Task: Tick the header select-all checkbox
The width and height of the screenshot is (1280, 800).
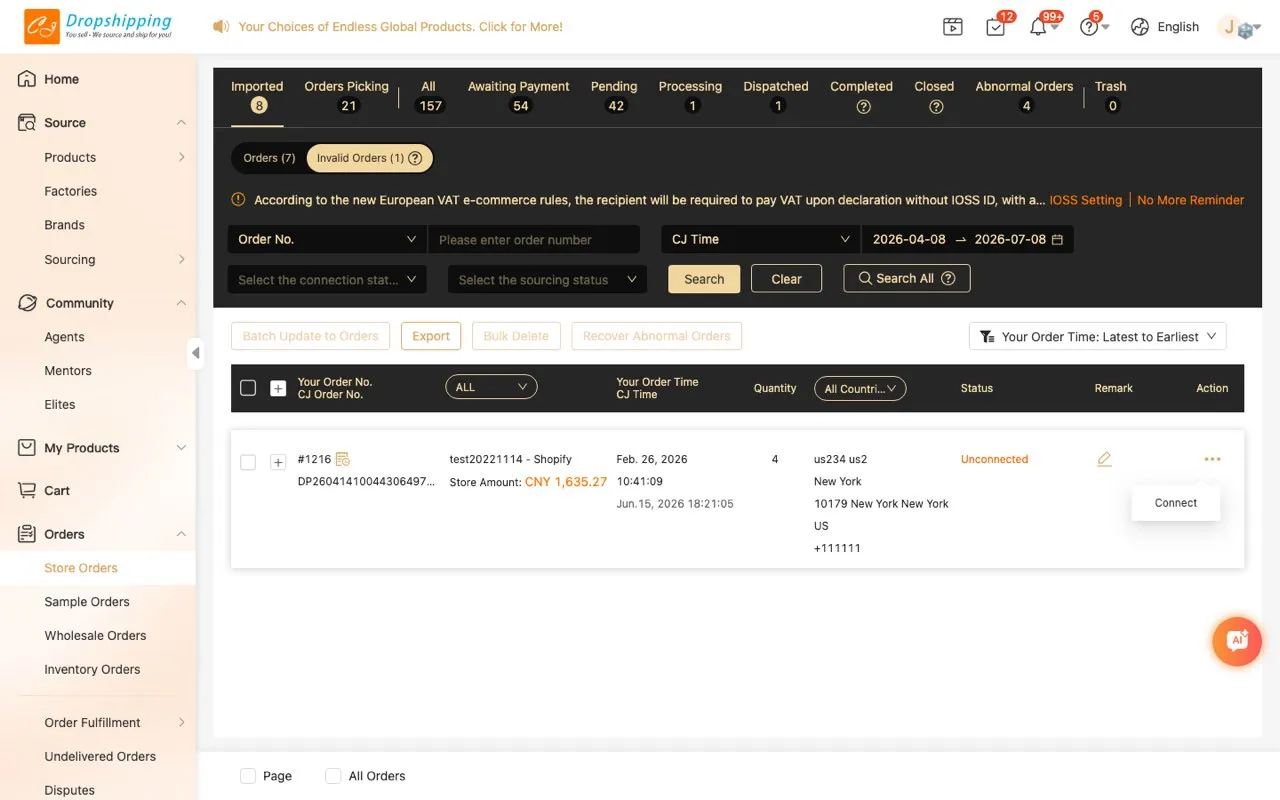Action: (x=248, y=388)
